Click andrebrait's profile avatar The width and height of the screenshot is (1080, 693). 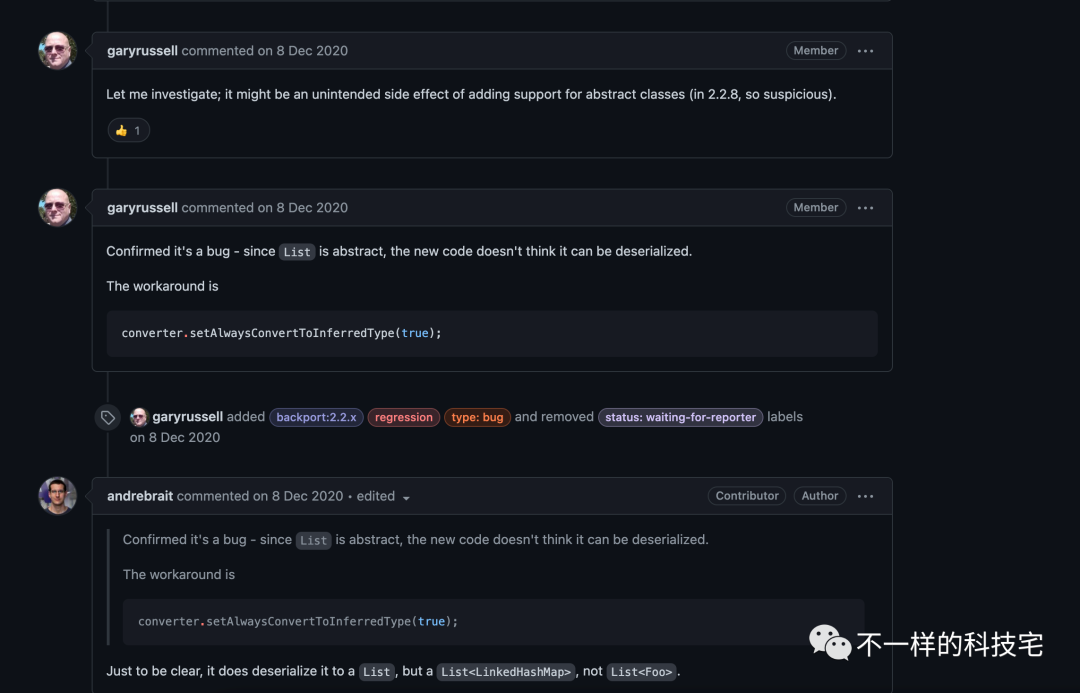[x=58, y=496]
